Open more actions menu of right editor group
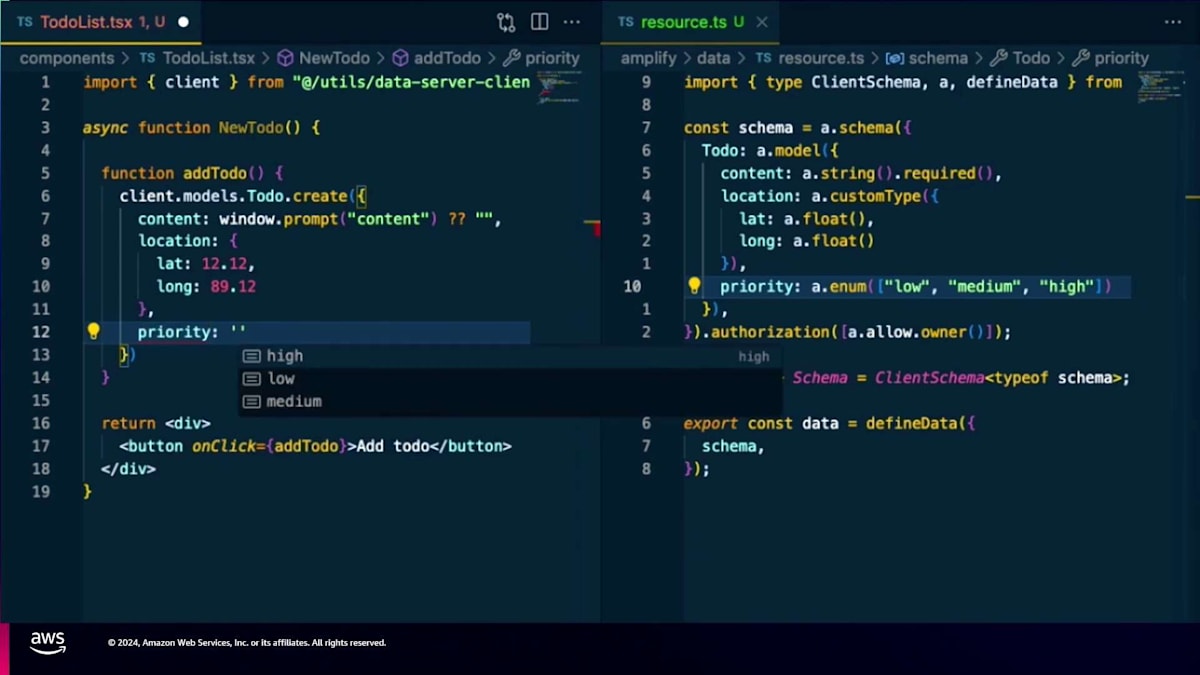The height and width of the screenshot is (675, 1200). point(1173,22)
